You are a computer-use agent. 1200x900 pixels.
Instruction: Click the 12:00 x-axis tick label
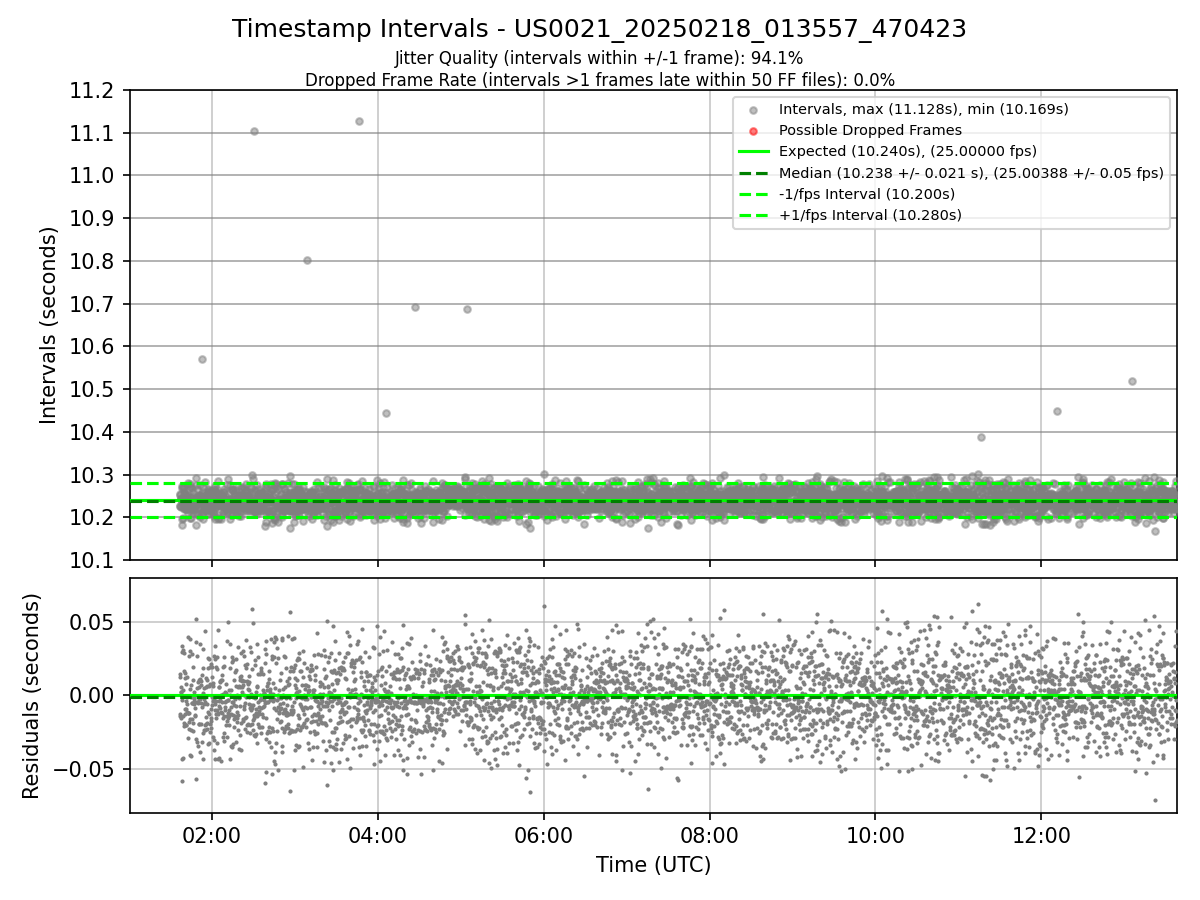1041,835
